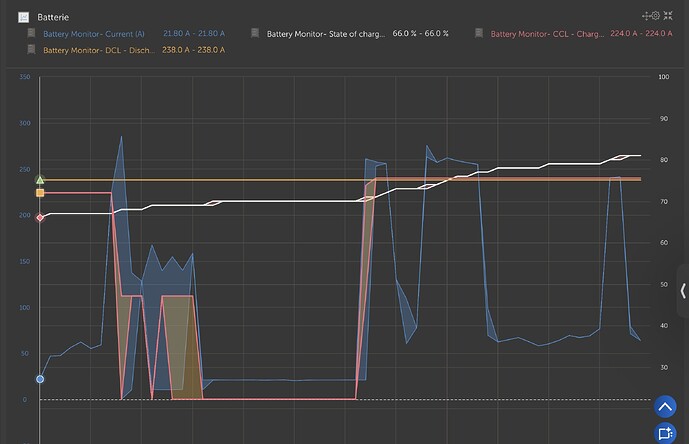The width and height of the screenshot is (689, 444).
Task: Click the Batterie widget title
Action: 53,17
